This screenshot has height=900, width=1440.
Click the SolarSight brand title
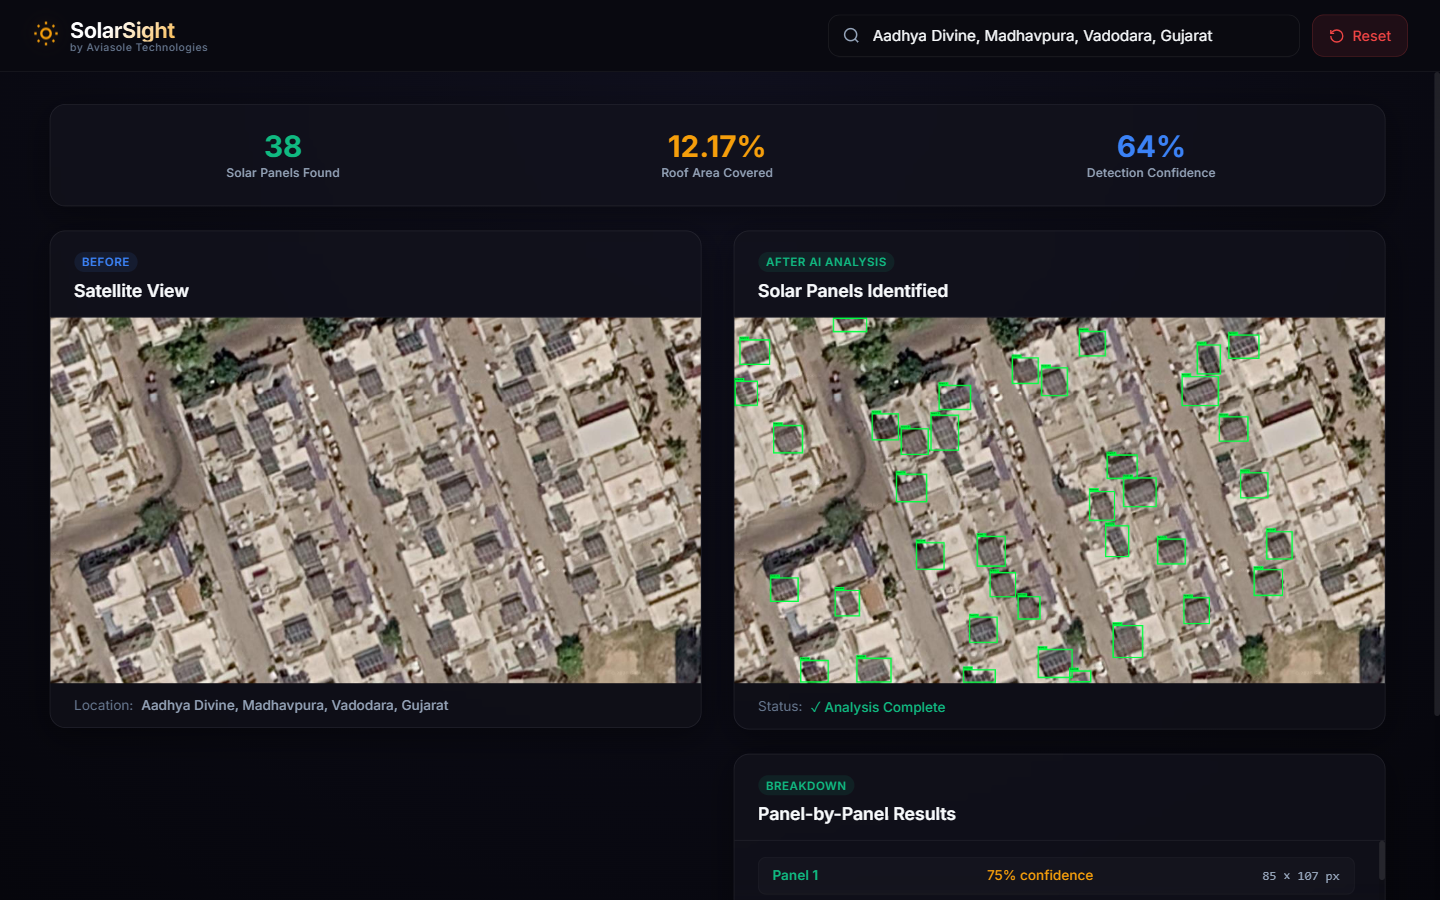[122, 30]
